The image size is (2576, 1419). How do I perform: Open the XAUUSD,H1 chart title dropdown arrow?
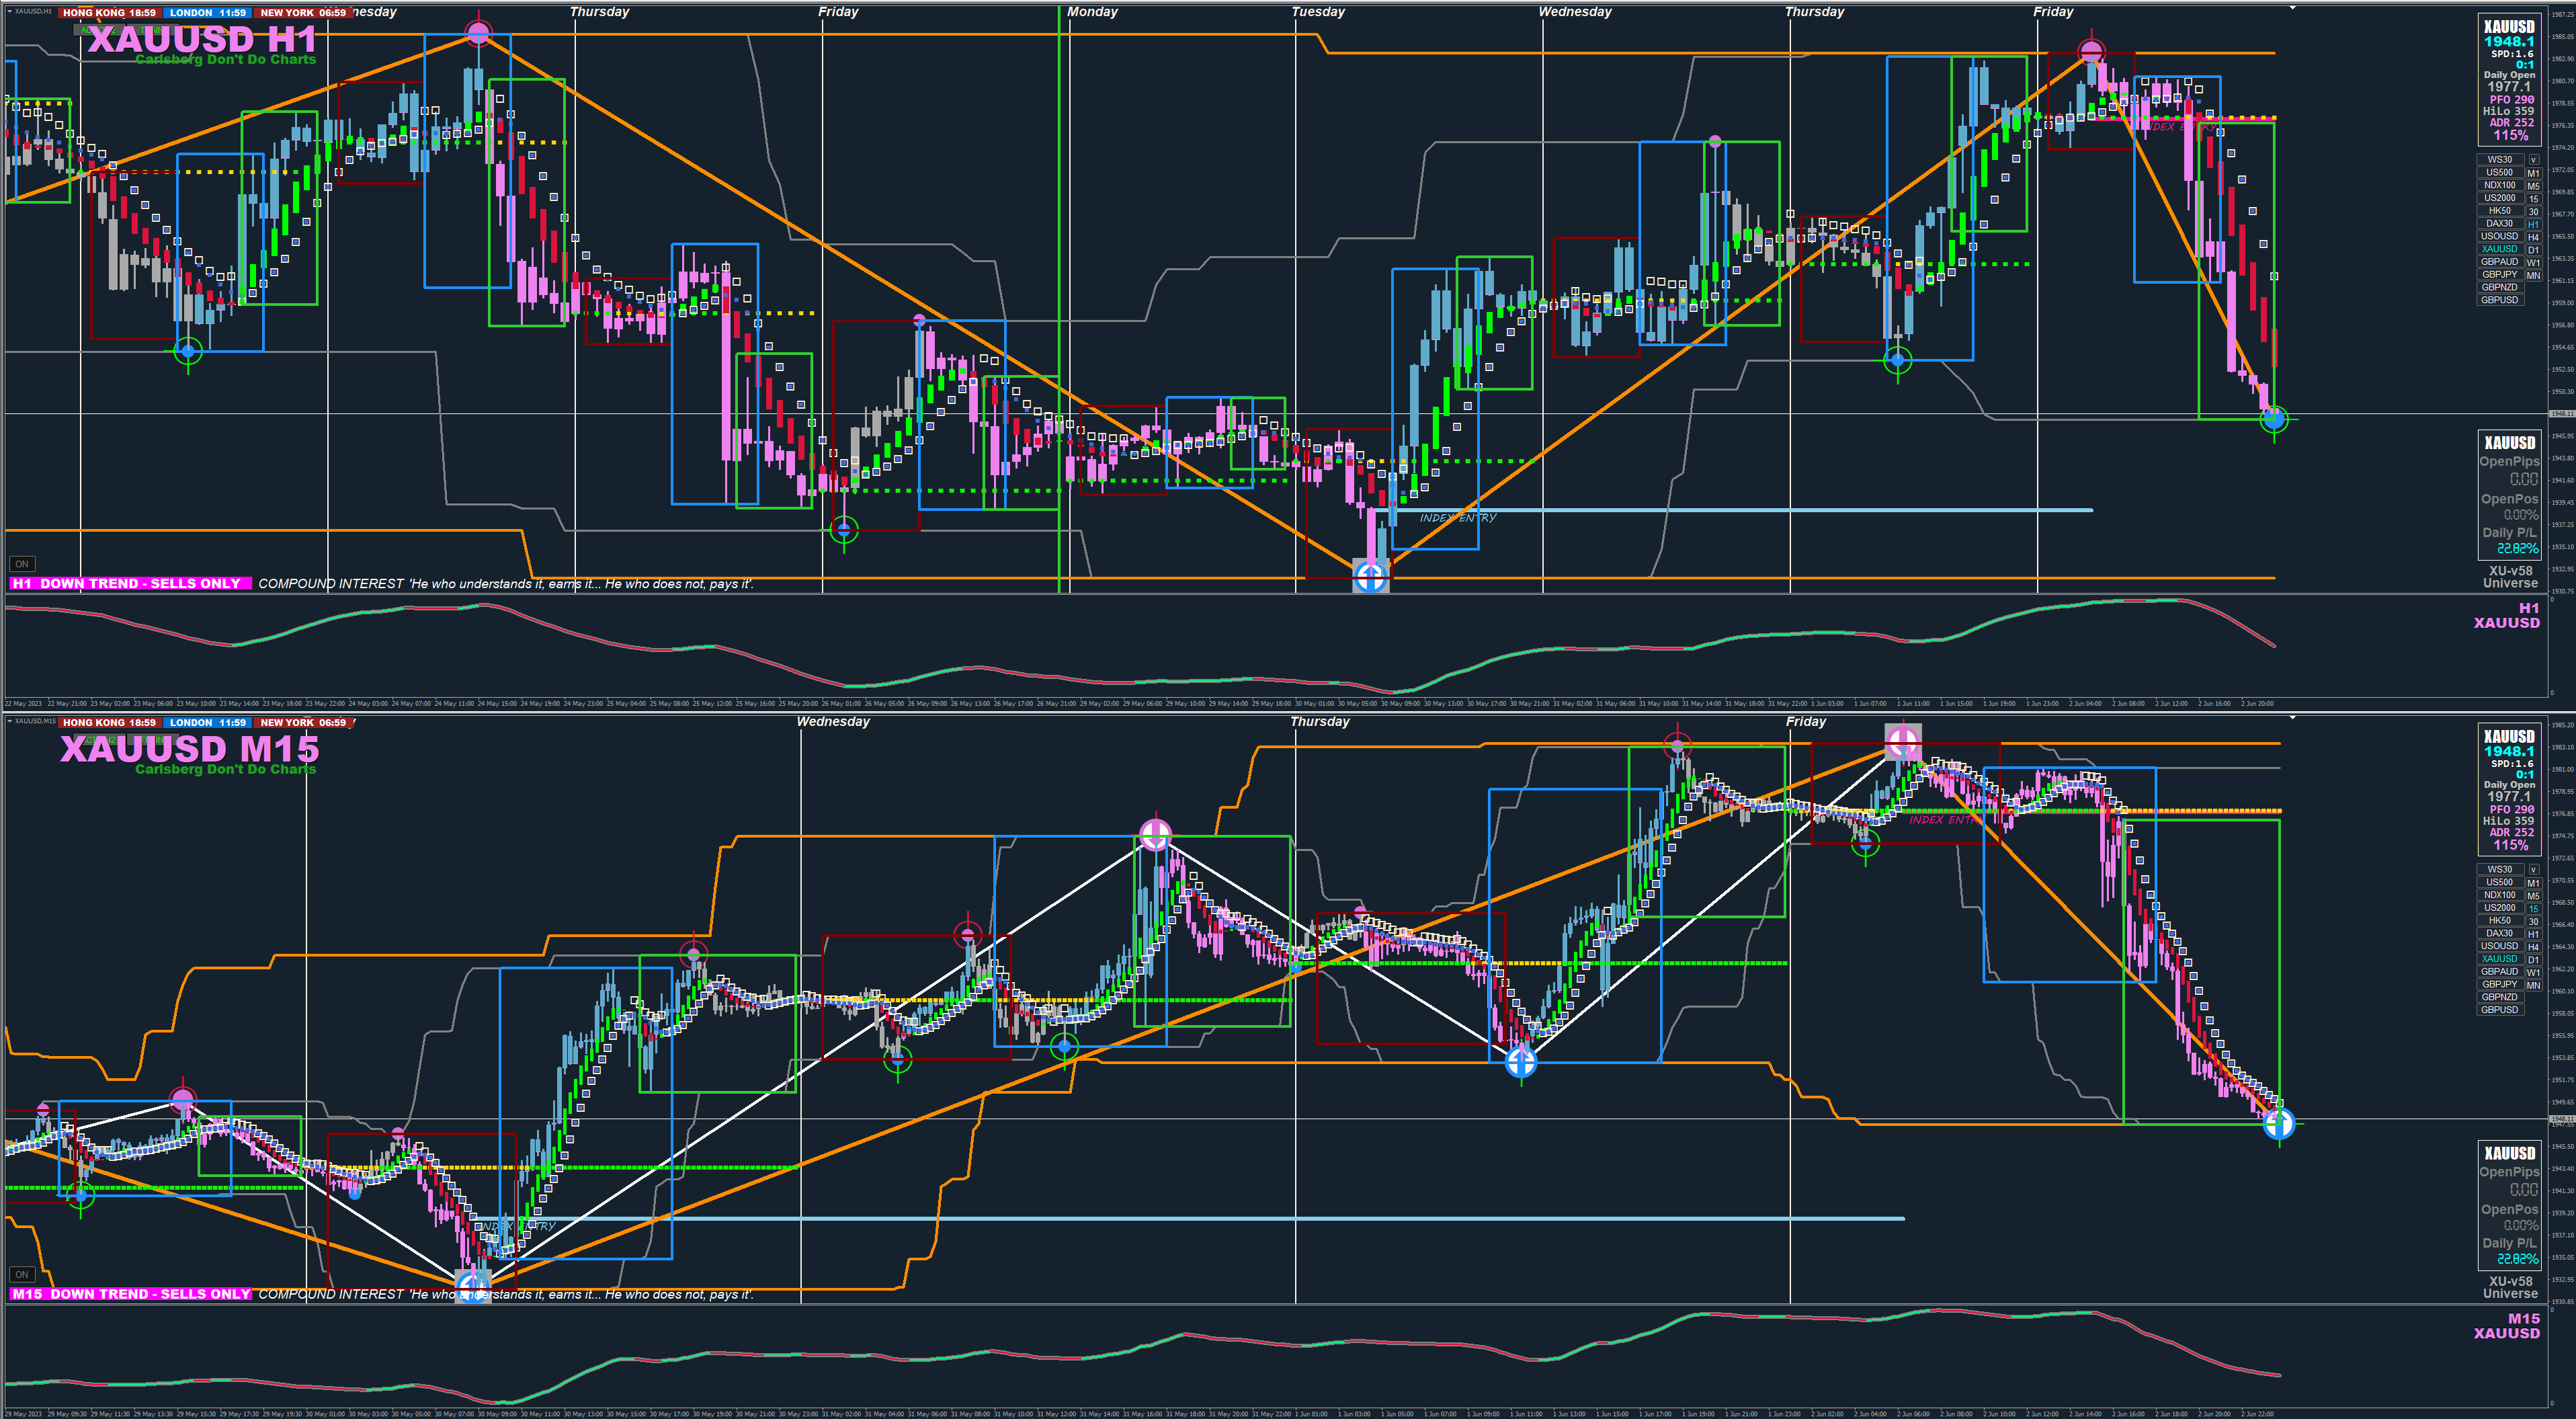[10, 11]
